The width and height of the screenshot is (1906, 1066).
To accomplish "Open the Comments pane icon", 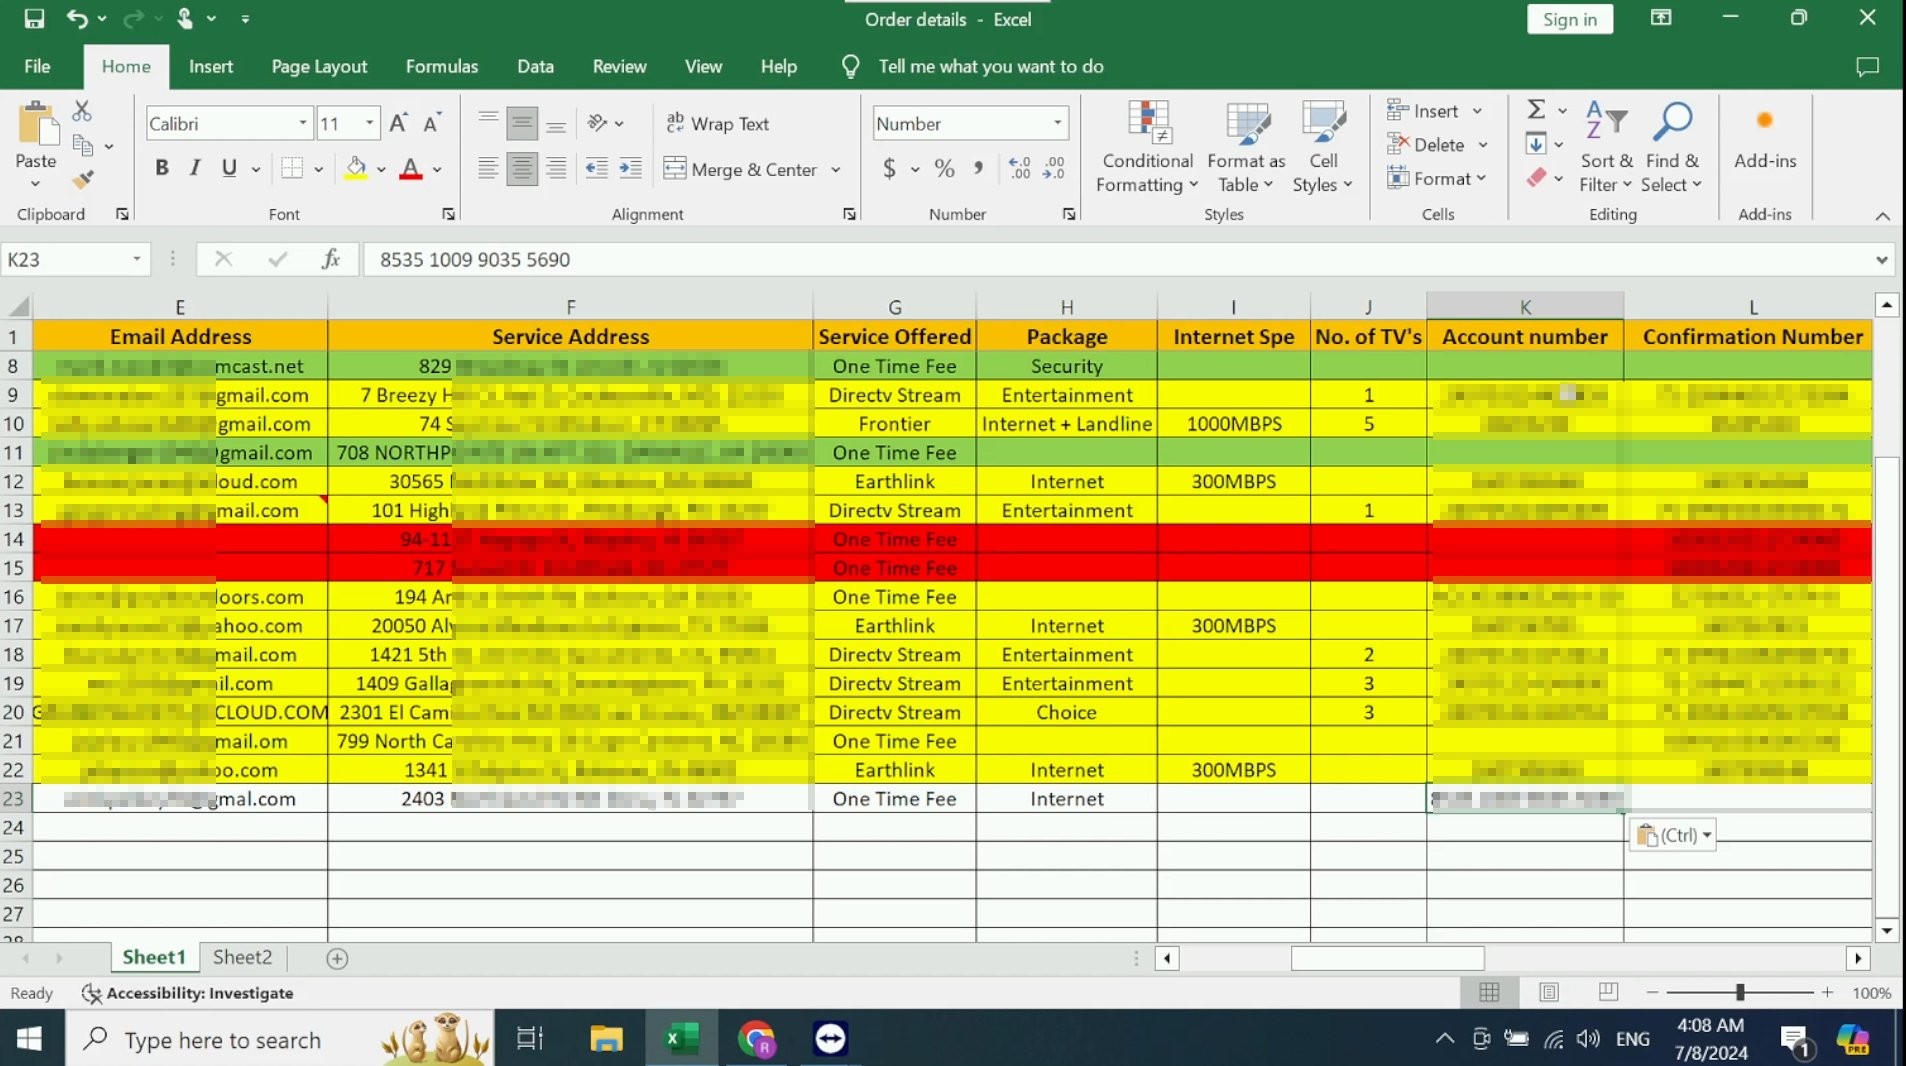I will point(1867,66).
